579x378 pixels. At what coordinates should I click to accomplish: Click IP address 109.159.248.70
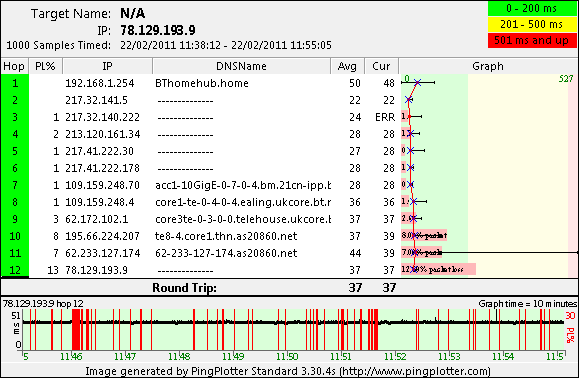coord(102,185)
